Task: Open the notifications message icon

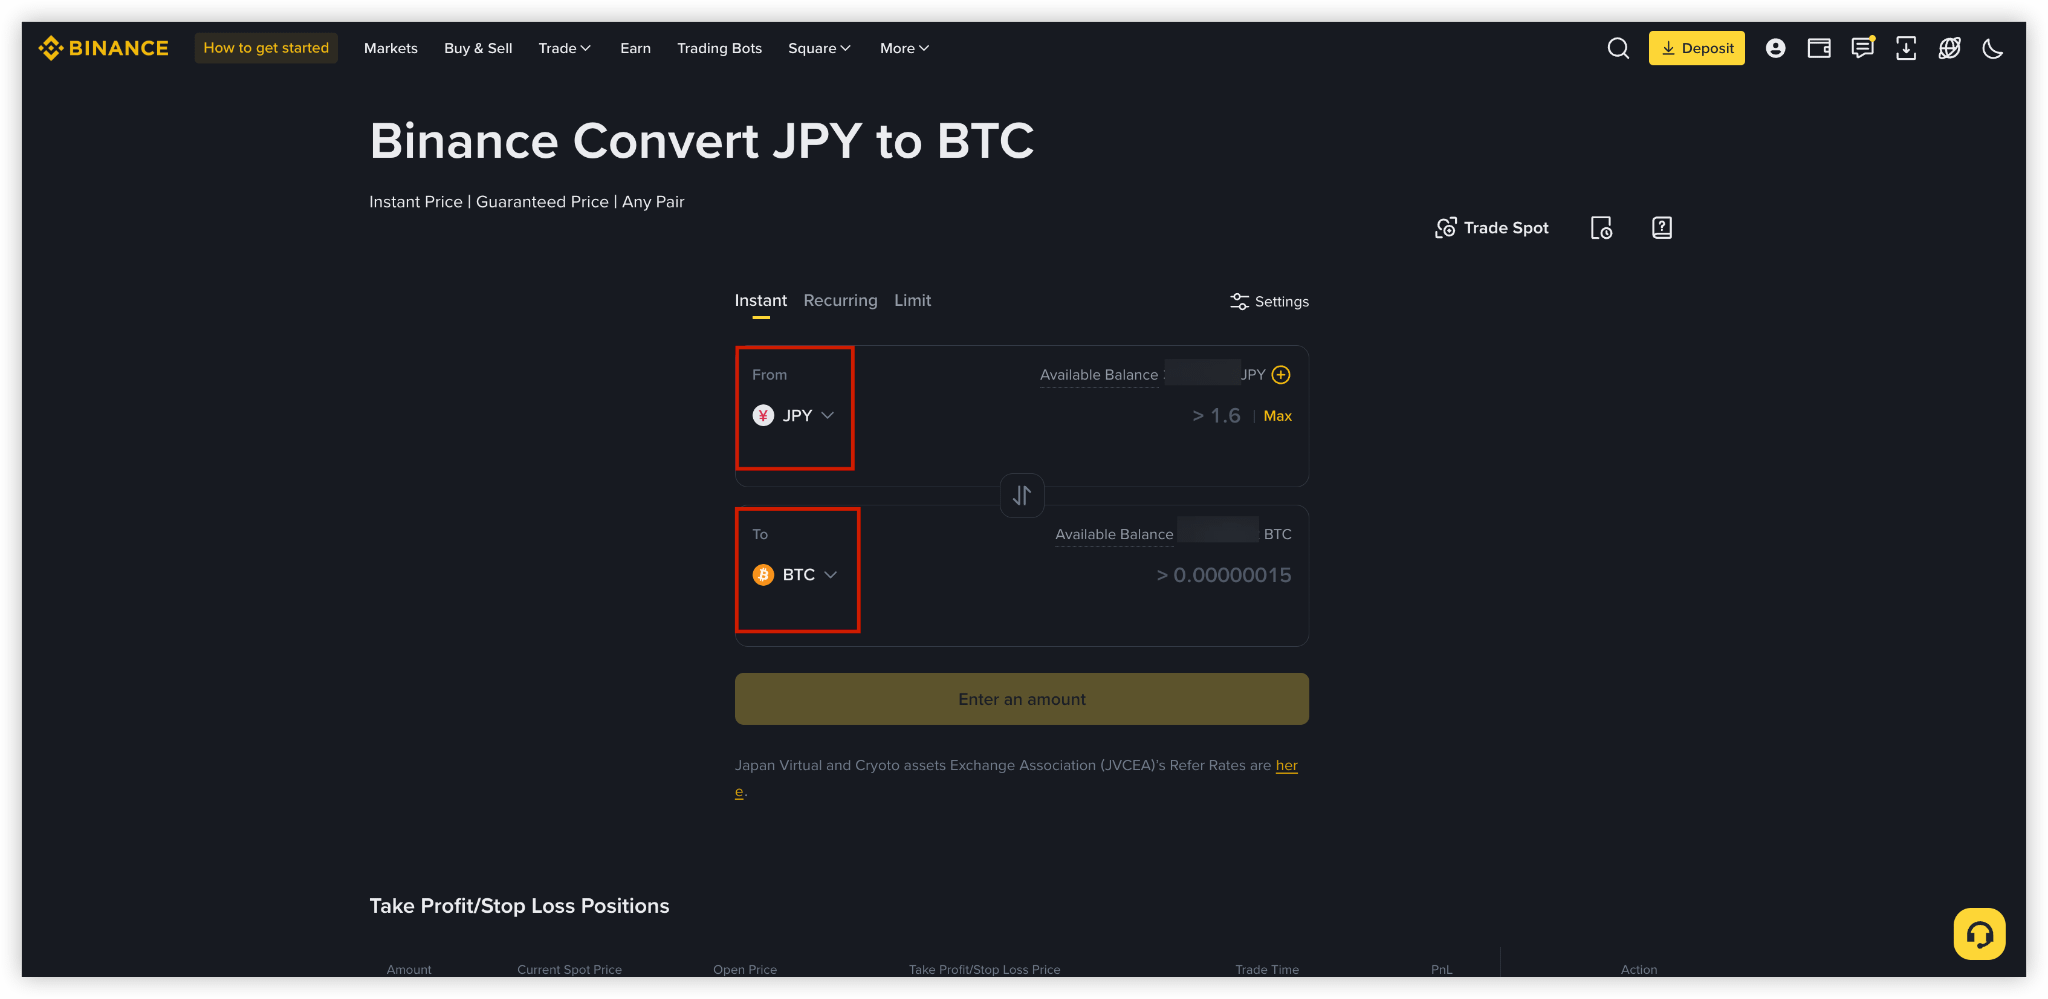Action: click(1863, 48)
